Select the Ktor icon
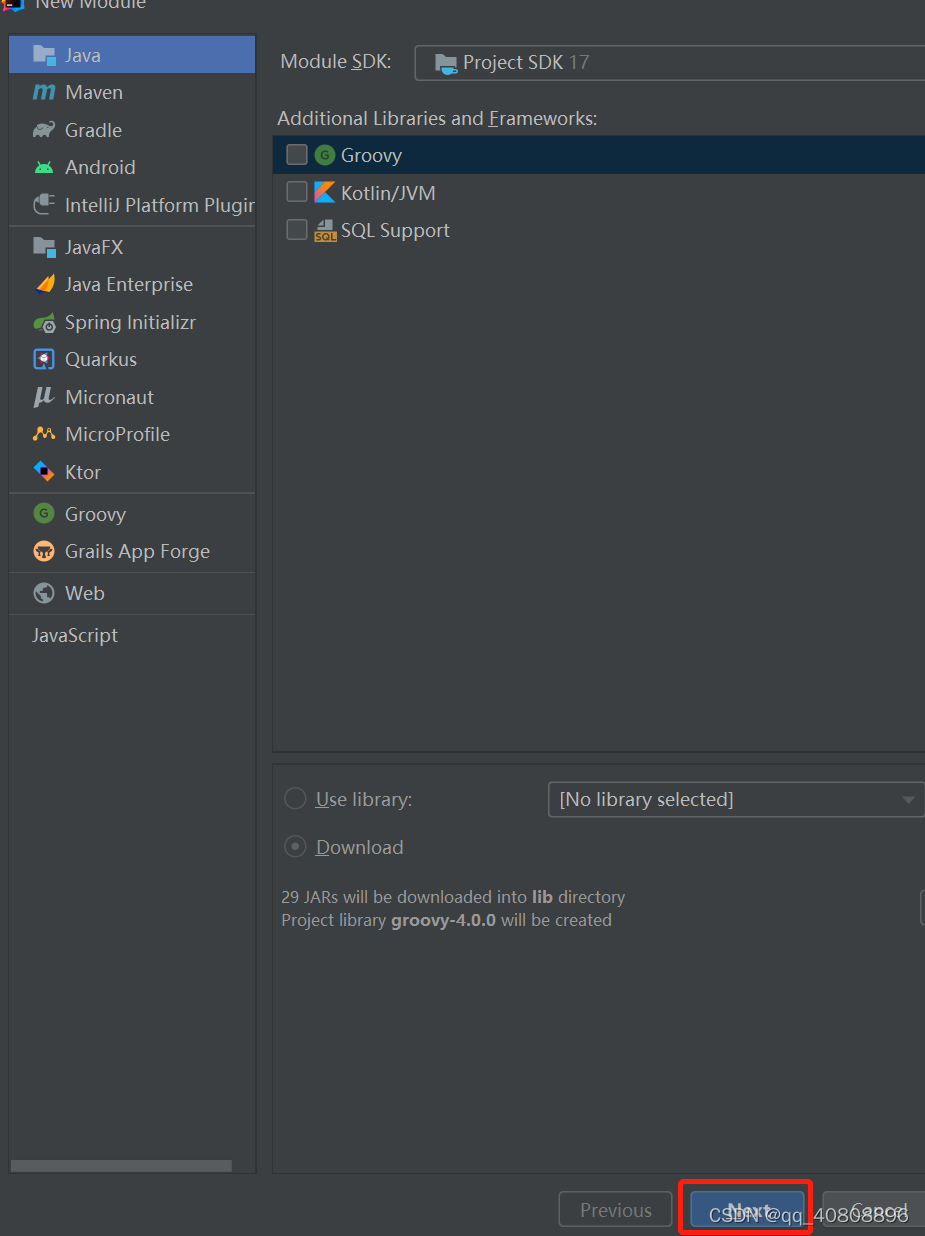This screenshot has width=925, height=1236. 44,472
